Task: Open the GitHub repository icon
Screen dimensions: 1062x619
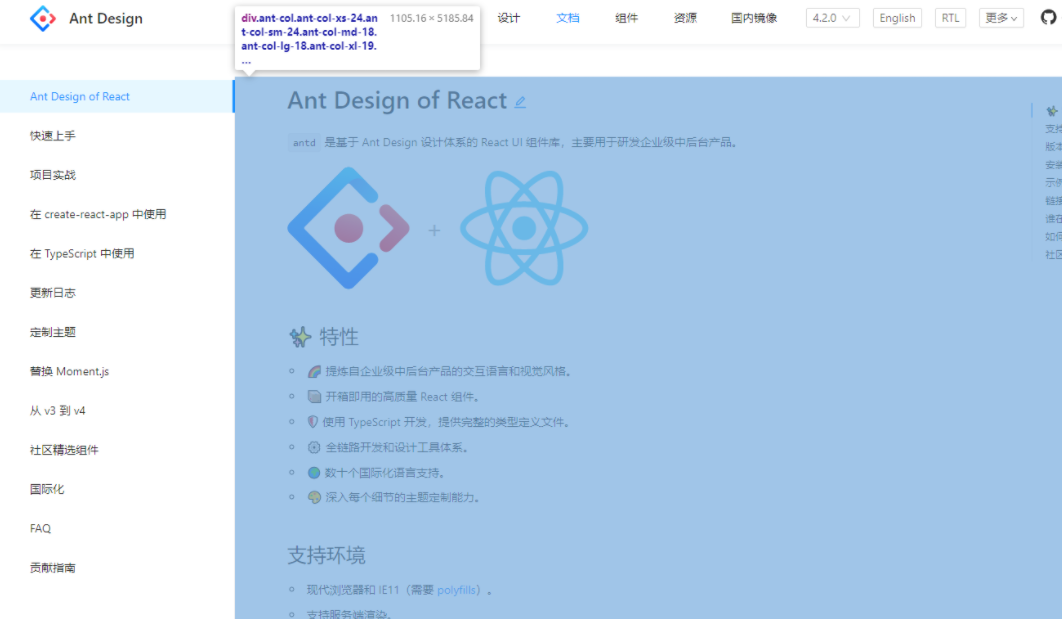Action: pyautogui.click(x=1048, y=18)
